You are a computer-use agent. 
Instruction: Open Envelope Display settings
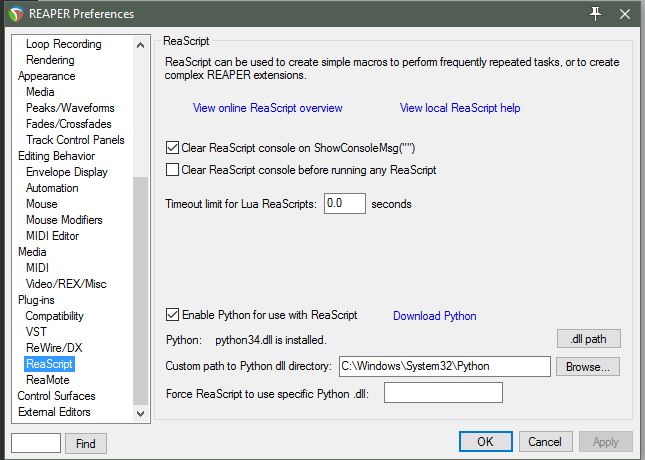[x=67, y=172]
